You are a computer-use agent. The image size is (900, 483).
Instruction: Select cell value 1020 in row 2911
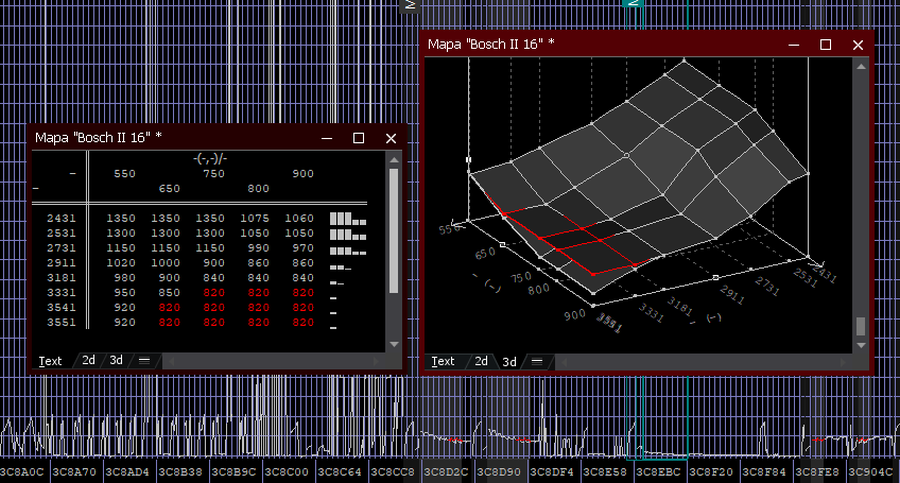click(x=121, y=263)
